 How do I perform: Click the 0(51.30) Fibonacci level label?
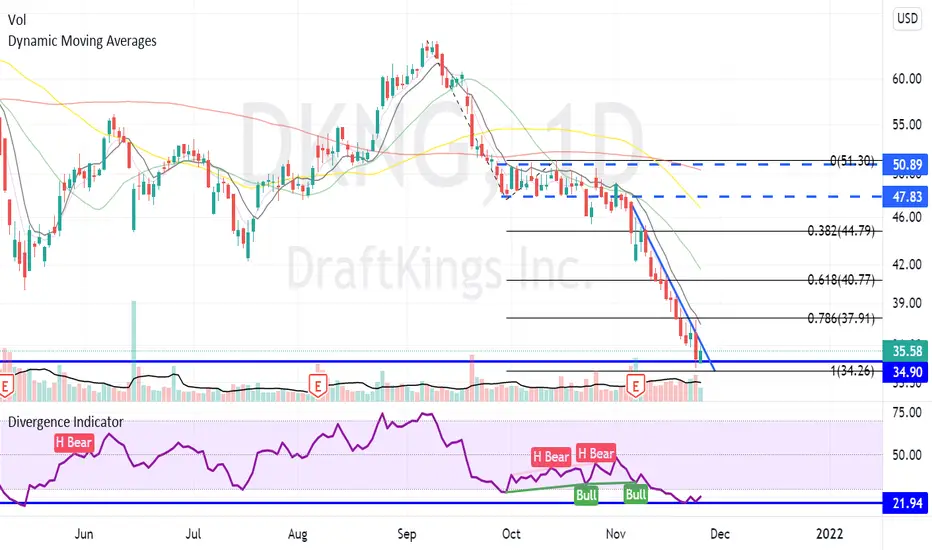coord(852,161)
